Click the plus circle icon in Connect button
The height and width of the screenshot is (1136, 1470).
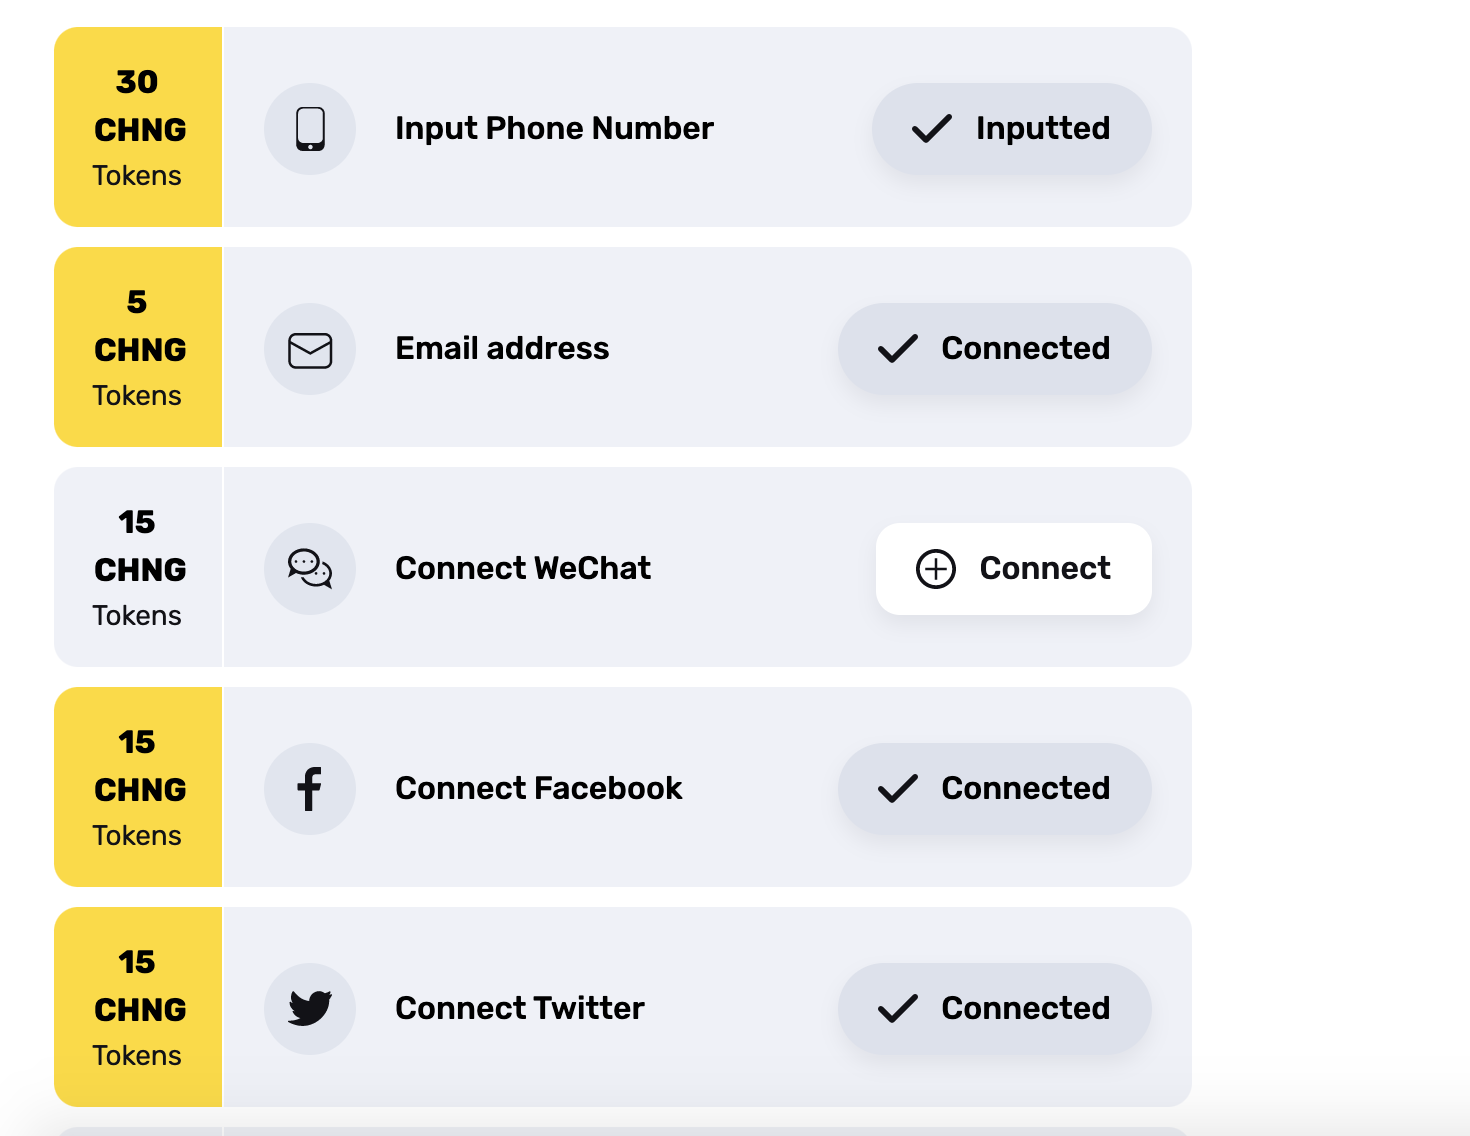coord(936,569)
